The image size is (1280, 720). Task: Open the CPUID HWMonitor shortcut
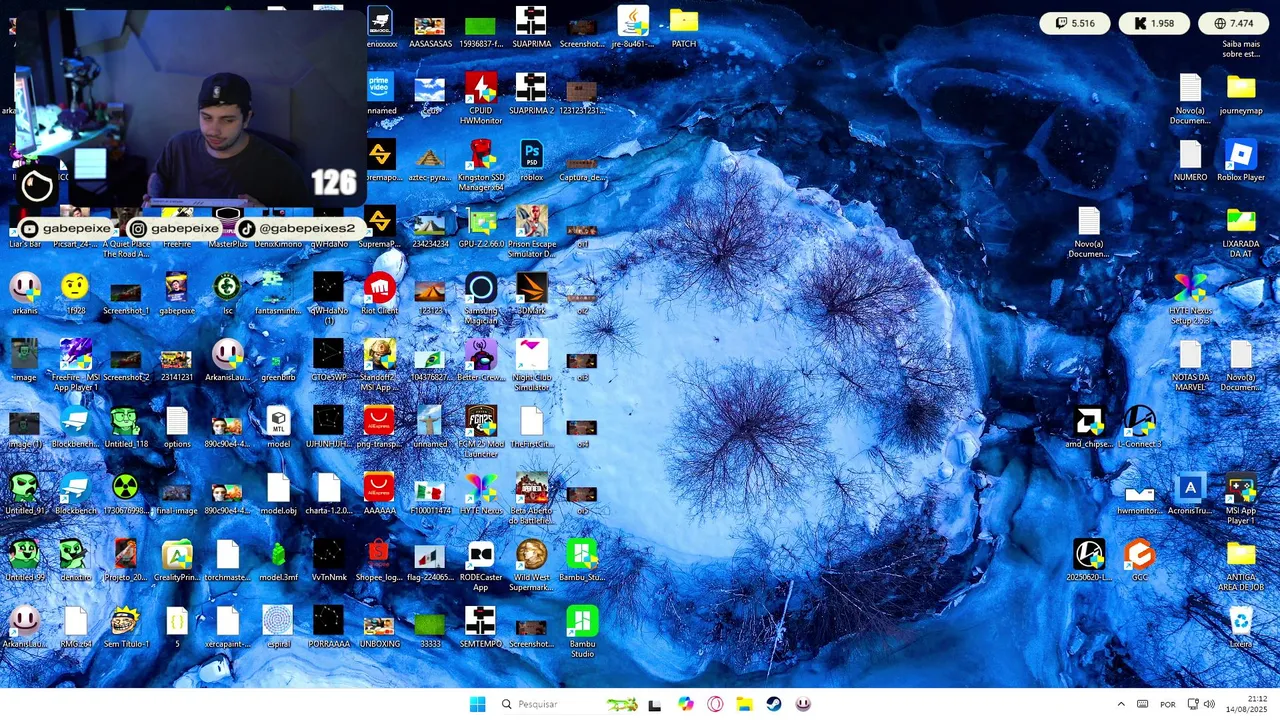click(x=480, y=99)
